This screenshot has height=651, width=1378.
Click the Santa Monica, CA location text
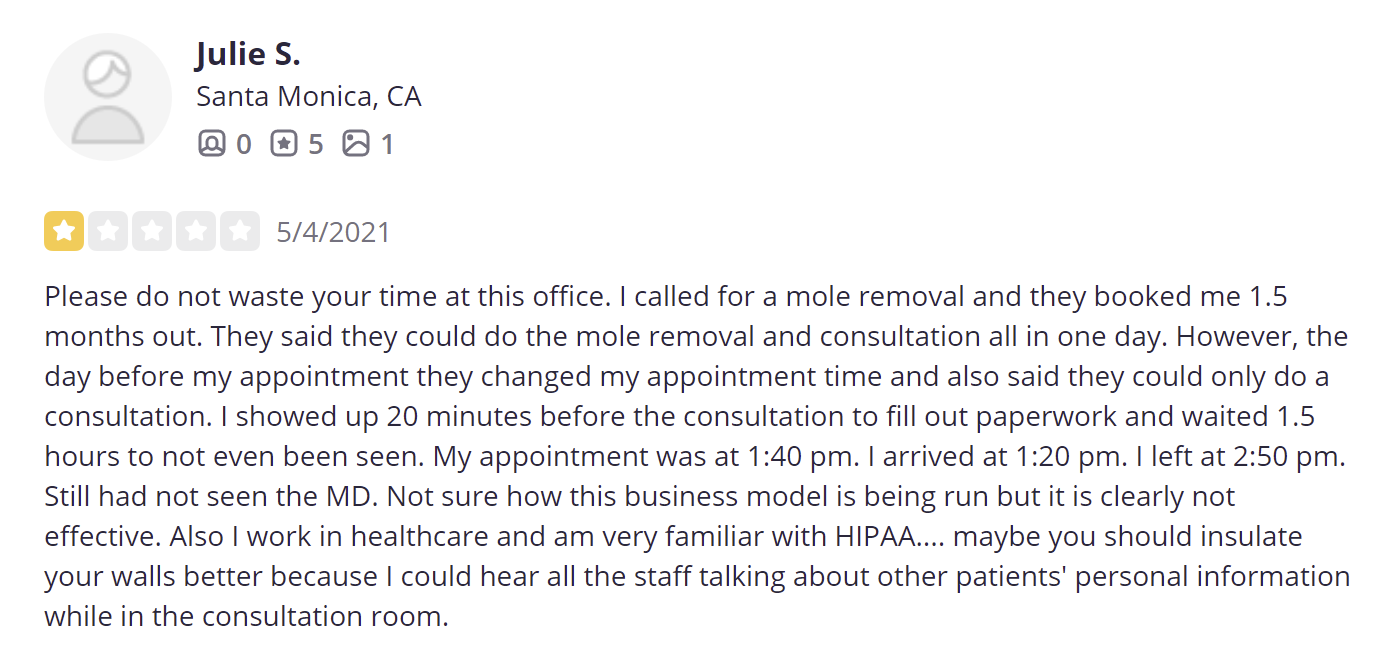coord(309,97)
